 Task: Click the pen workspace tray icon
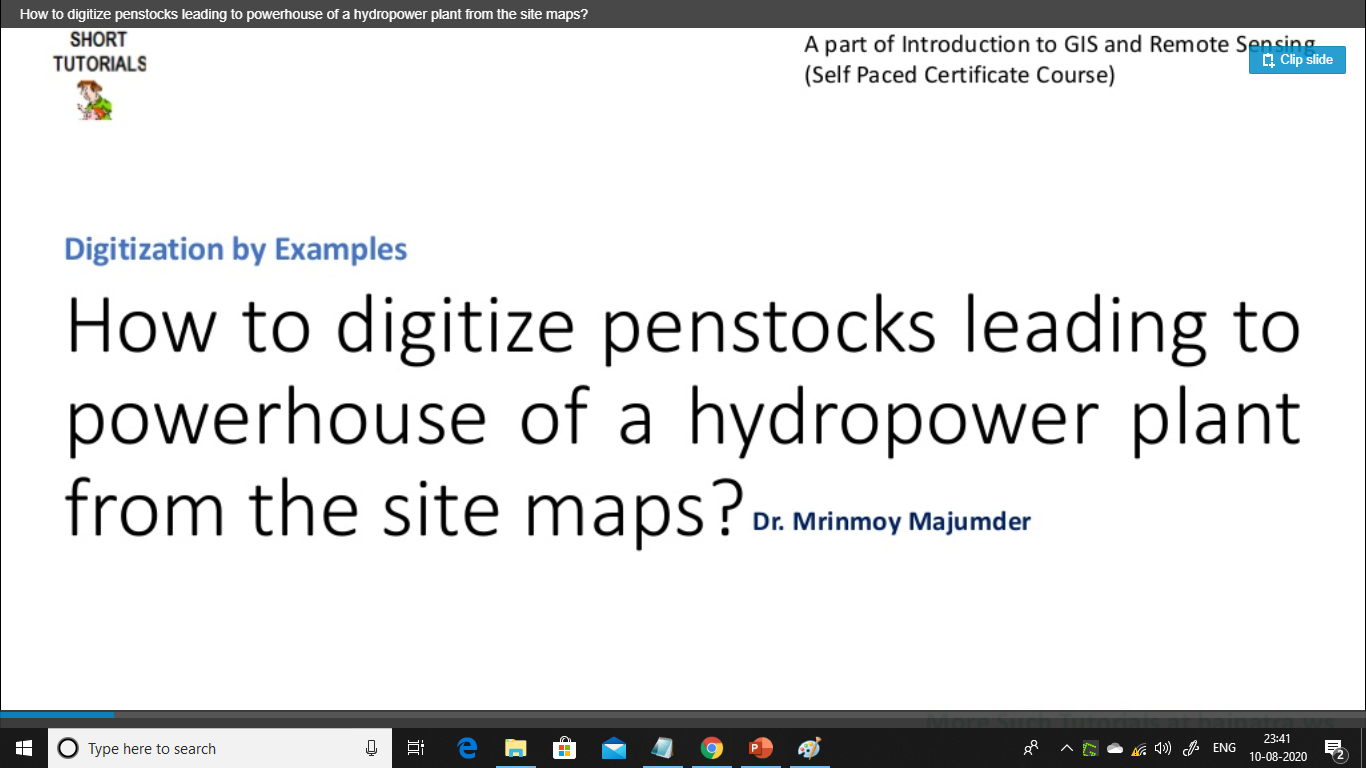click(x=1191, y=748)
